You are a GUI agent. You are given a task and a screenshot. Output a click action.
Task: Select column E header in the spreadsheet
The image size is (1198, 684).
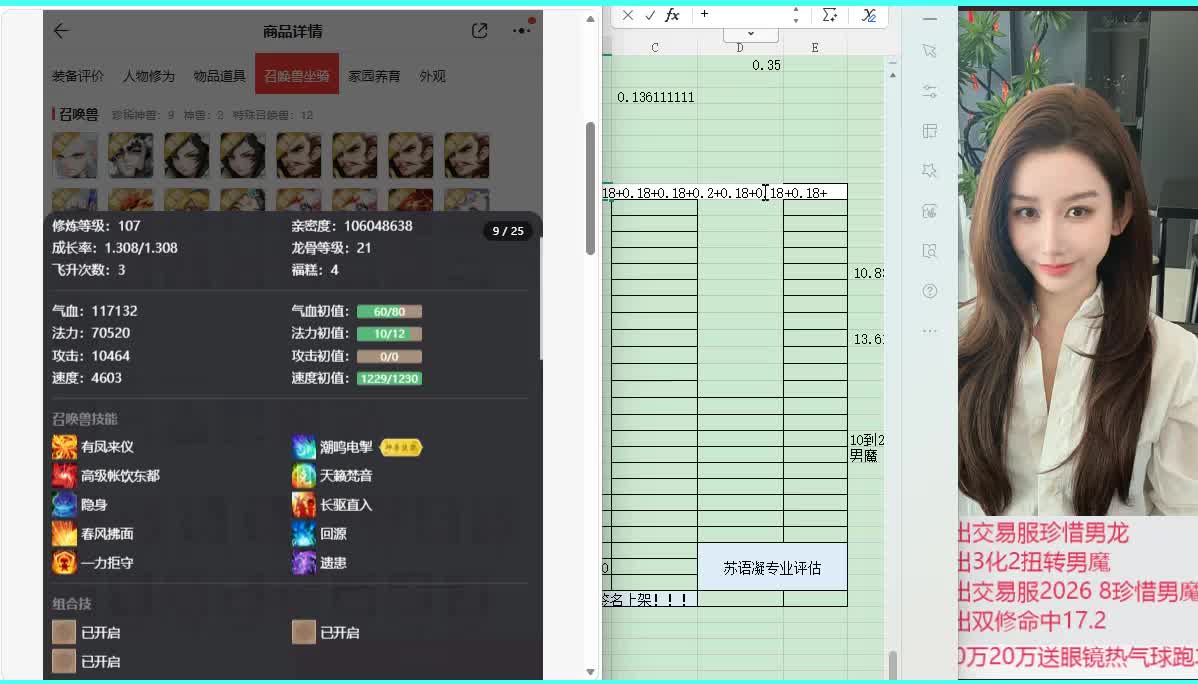pyautogui.click(x=815, y=47)
